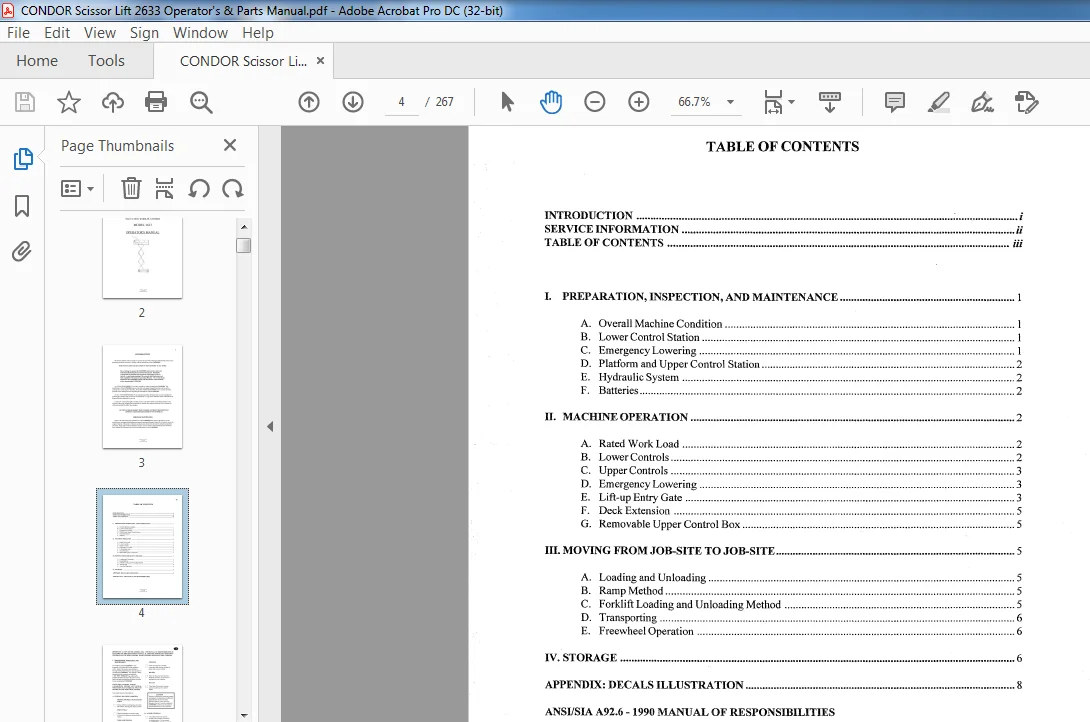Add a comment with the sticky note tool
1090x722 pixels.
click(895, 102)
